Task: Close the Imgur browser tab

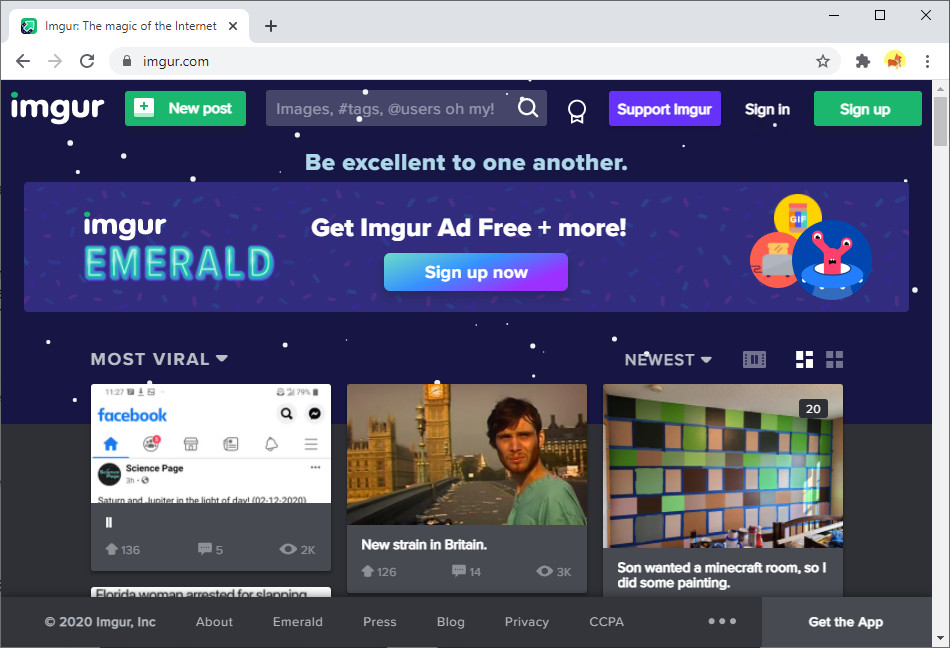Action: point(233,26)
